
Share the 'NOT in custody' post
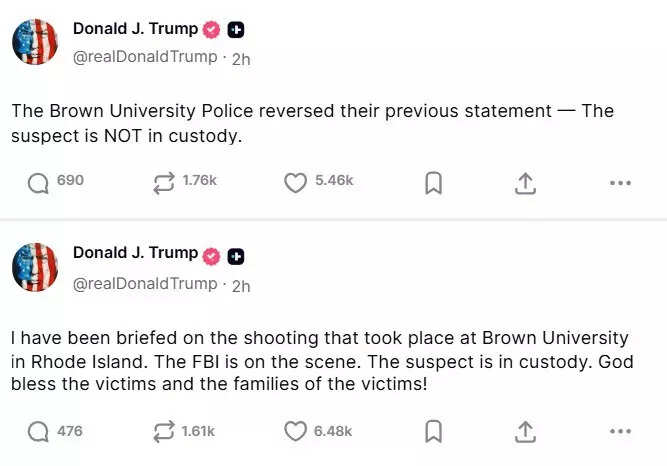pos(526,182)
